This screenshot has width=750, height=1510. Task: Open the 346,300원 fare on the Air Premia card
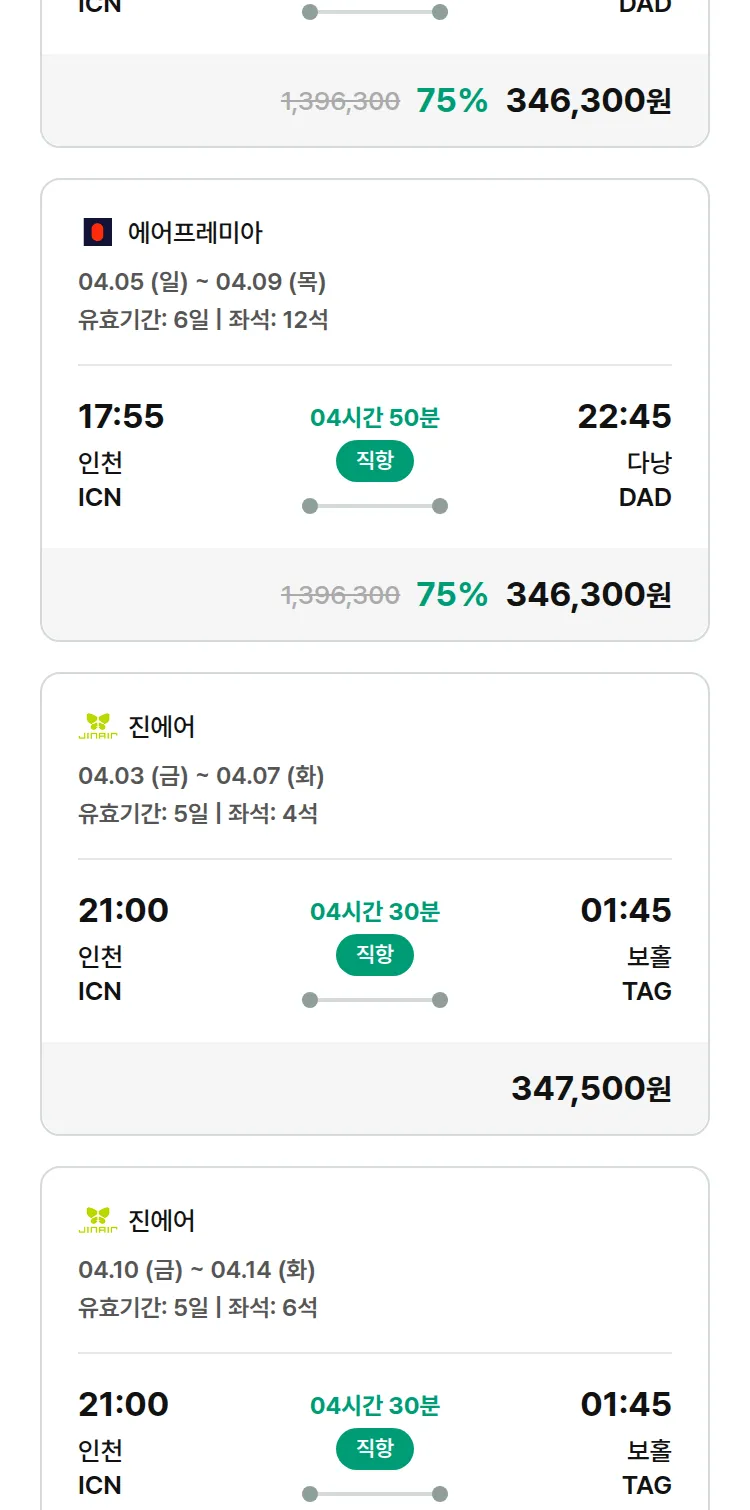click(x=588, y=595)
